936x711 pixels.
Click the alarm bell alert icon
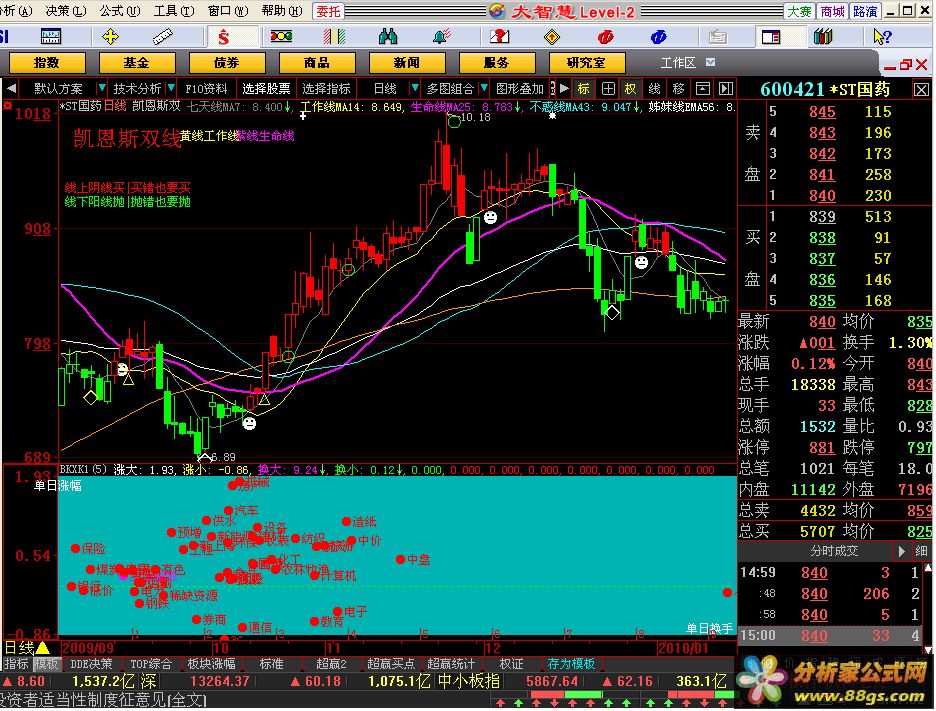click(x=442, y=37)
